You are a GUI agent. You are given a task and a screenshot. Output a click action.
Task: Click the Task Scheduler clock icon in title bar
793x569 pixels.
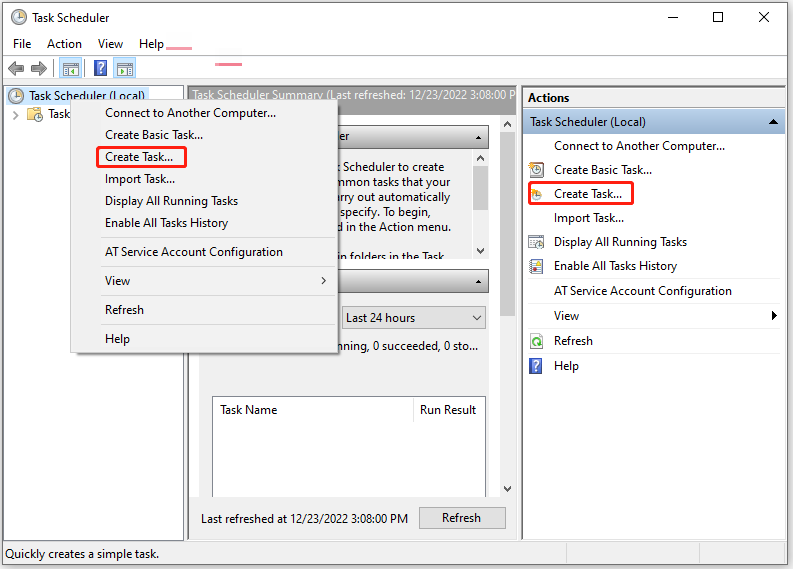tap(19, 18)
